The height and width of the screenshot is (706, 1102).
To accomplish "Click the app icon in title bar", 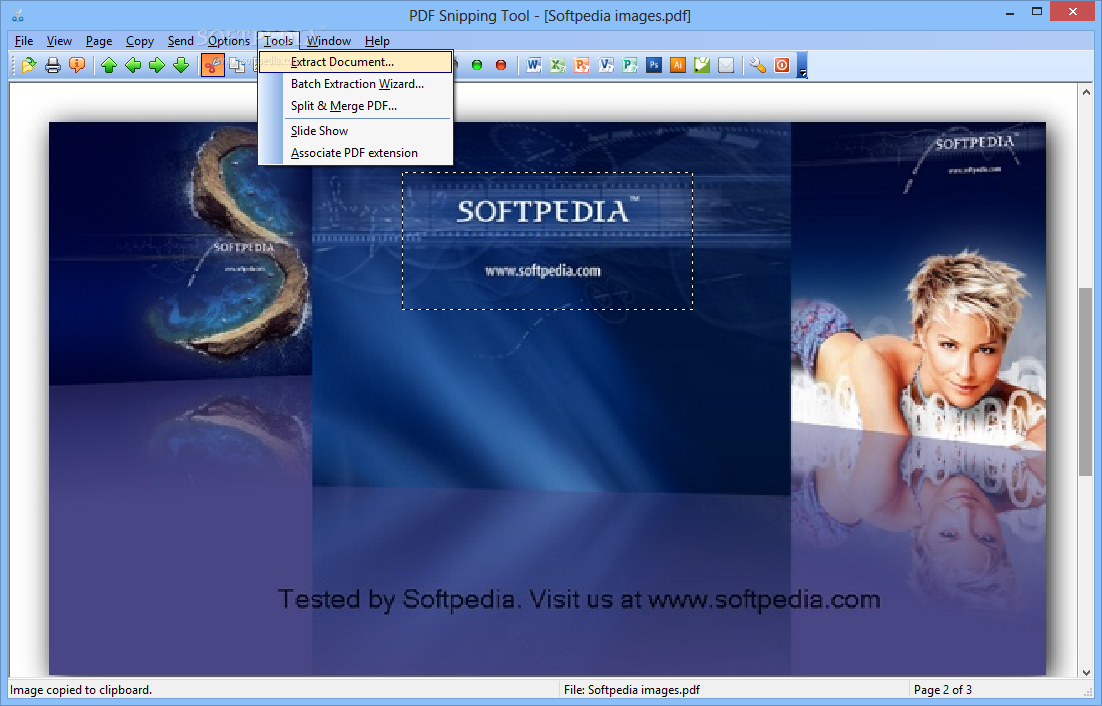I will pyautogui.click(x=18, y=14).
